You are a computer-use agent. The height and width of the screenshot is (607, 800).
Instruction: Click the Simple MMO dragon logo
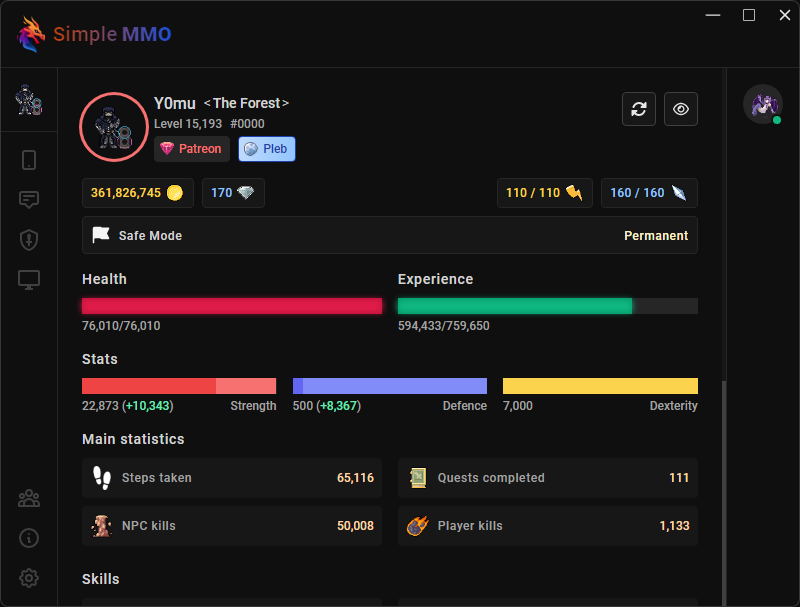[x=31, y=33]
